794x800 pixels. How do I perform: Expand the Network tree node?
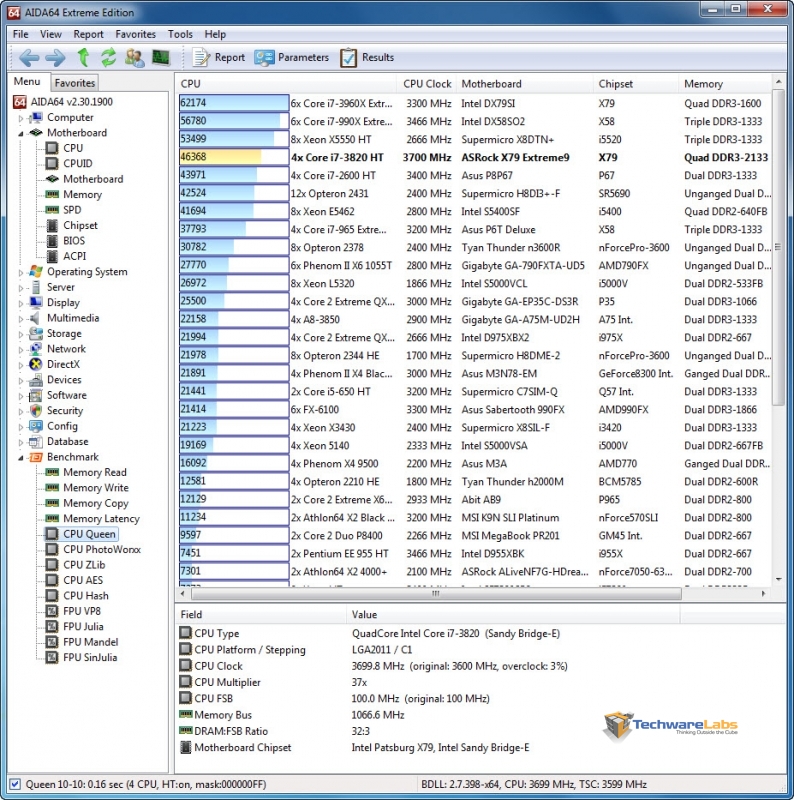pos(20,349)
